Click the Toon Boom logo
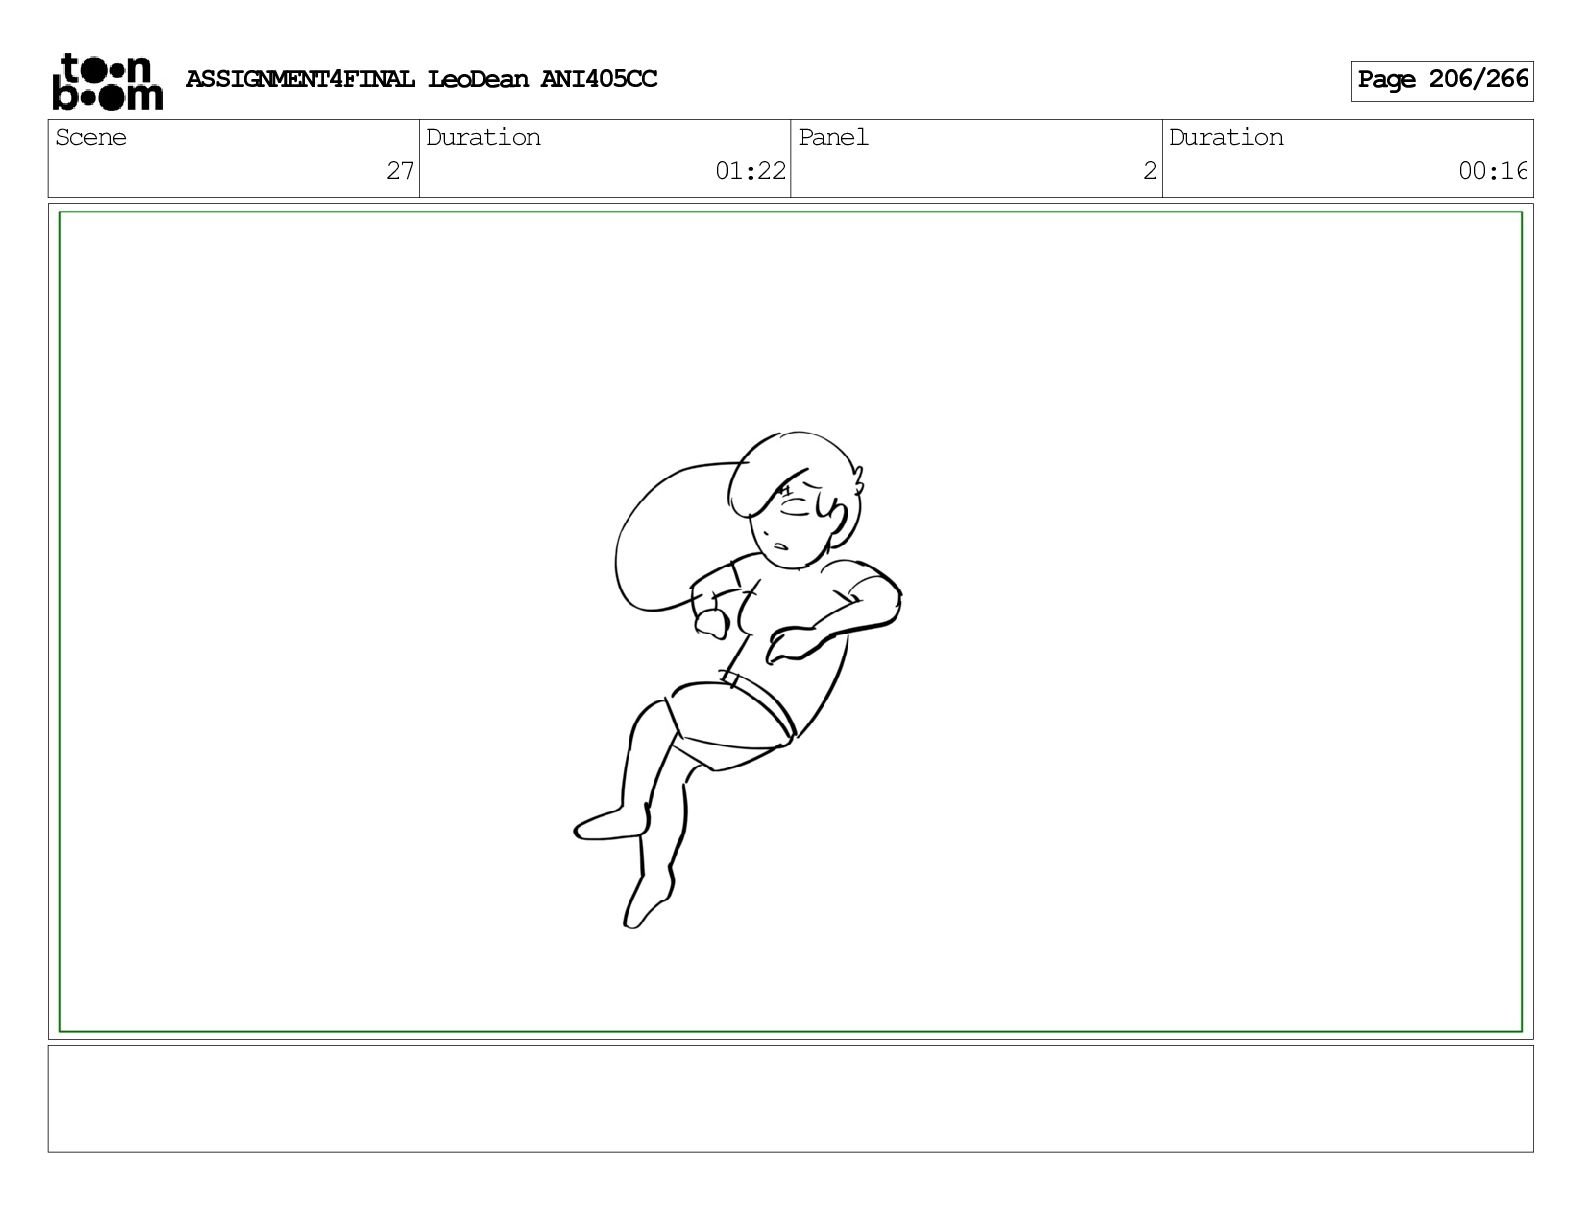Screen dimensions: 1584x1224 pyautogui.click(x=107, y=81)
